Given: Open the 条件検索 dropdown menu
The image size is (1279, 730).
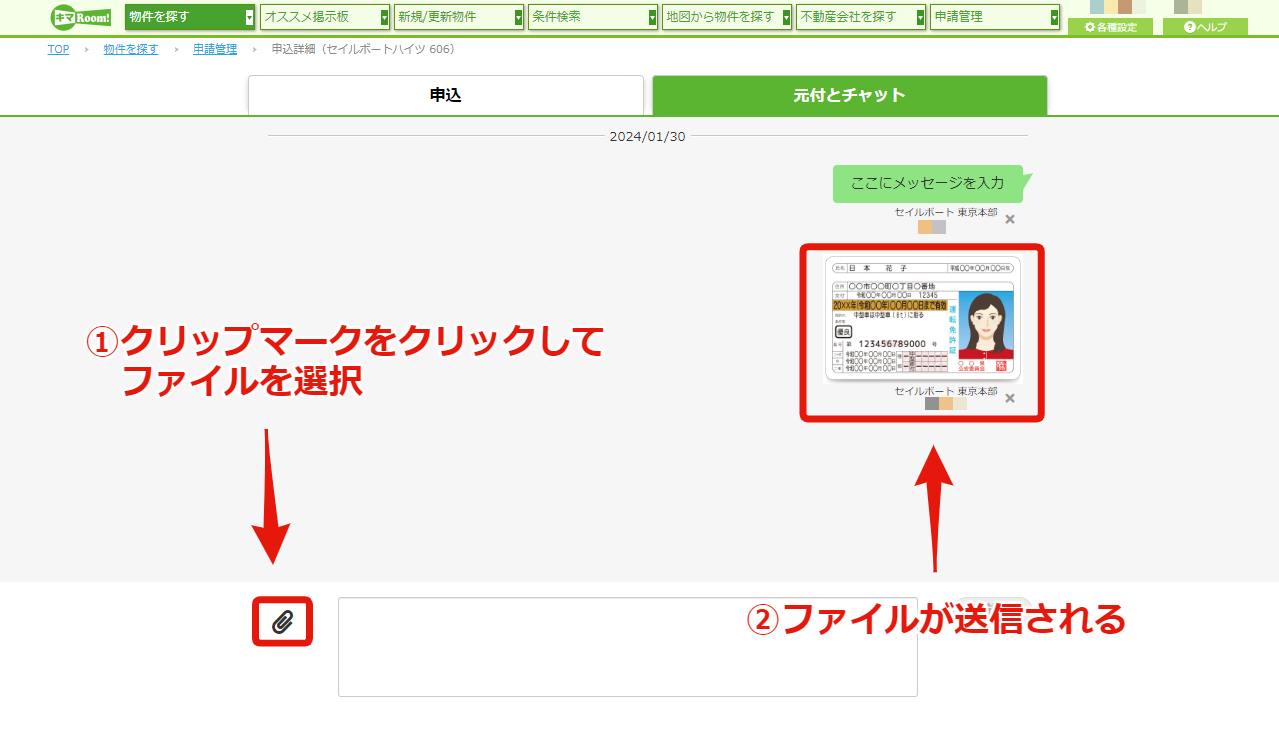Looking at the screenshot, I should click(x=593, y=17).
